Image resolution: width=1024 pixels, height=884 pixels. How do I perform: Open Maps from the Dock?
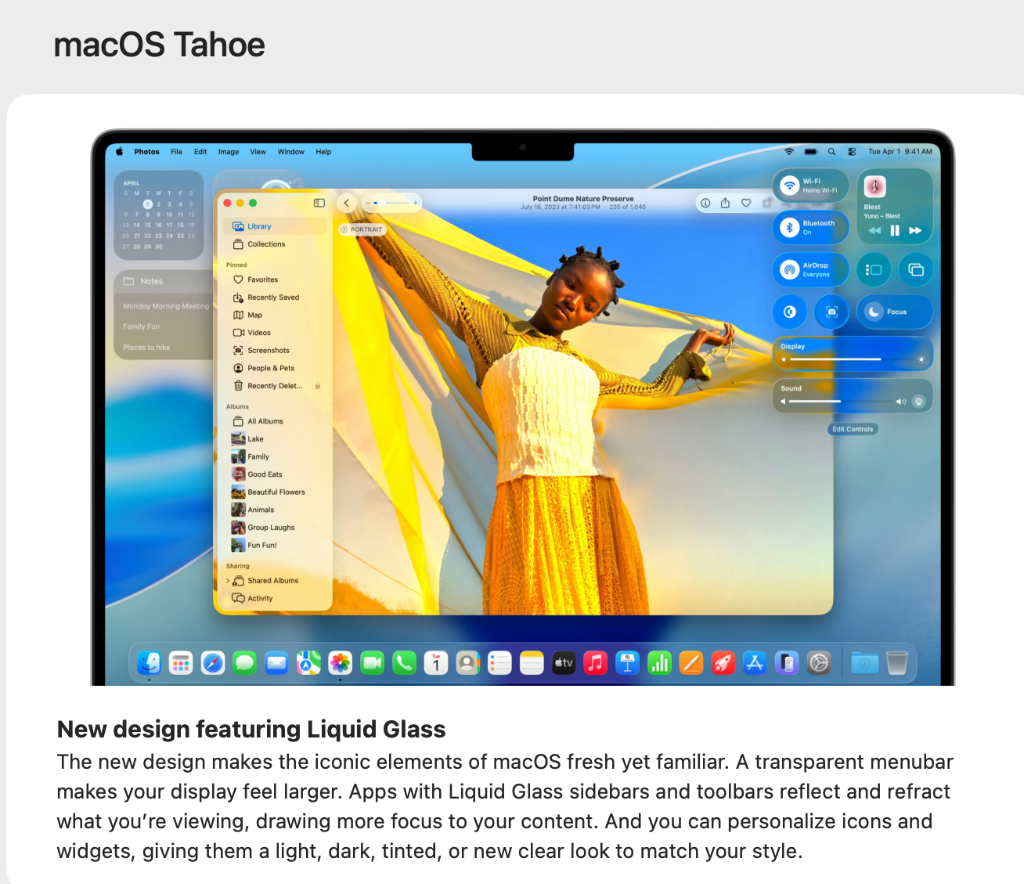pos(309,663)
